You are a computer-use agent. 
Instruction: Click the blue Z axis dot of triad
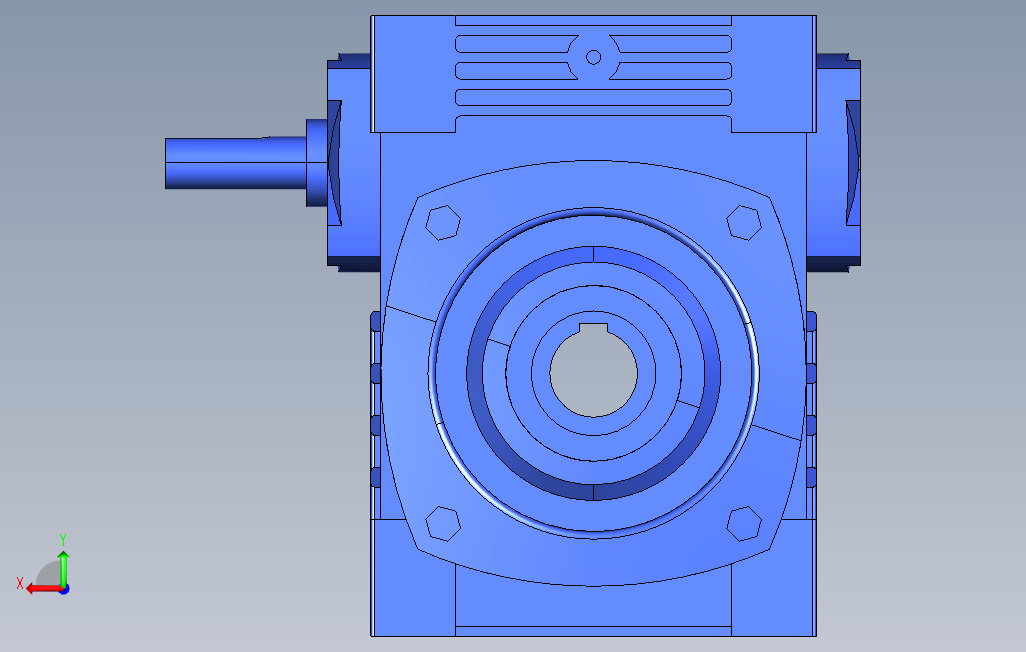click(65, 589)
